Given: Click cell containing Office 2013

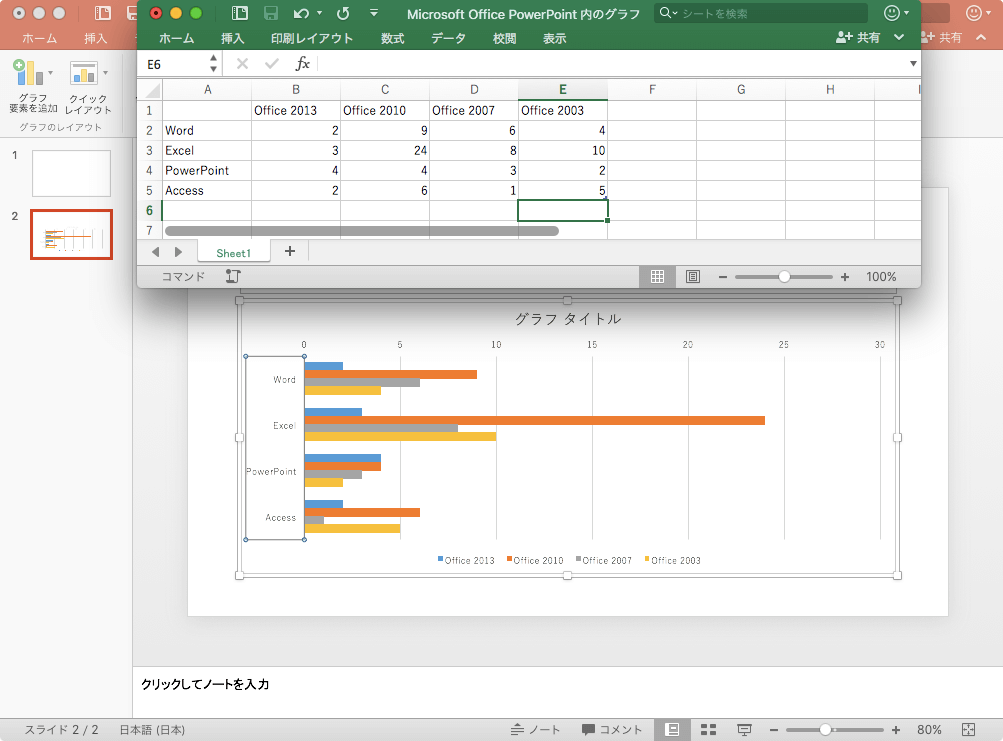Looking at the screenshot, I should click(x=296, y=110).
